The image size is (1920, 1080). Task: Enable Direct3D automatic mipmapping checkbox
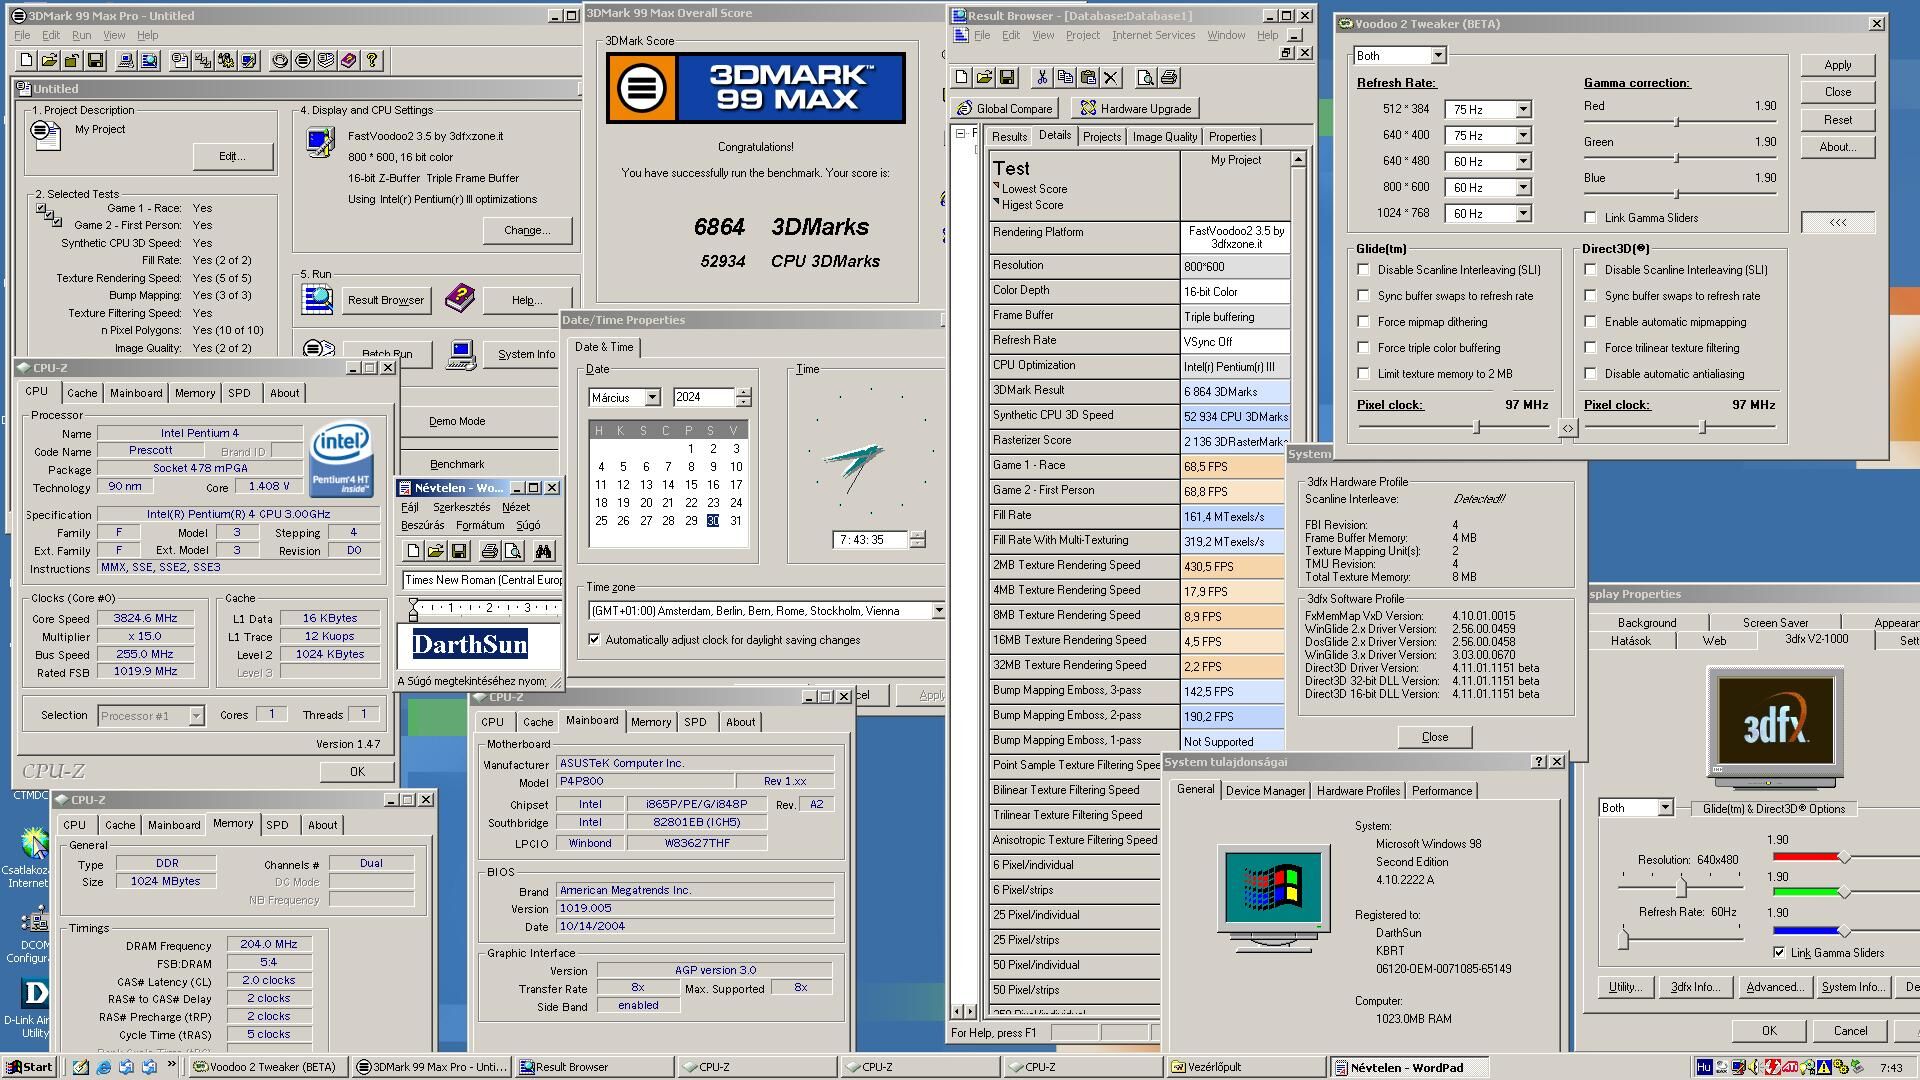pos(1590,322)
